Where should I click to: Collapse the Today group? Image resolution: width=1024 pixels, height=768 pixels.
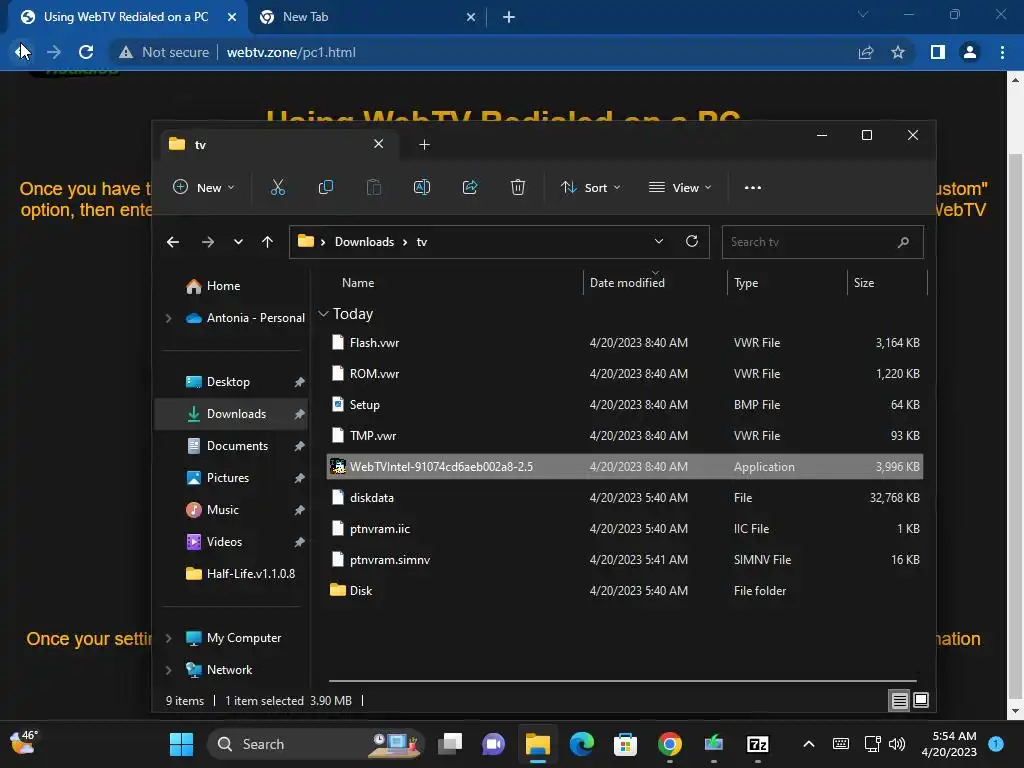pyautogui.click(x=323, y=314)
